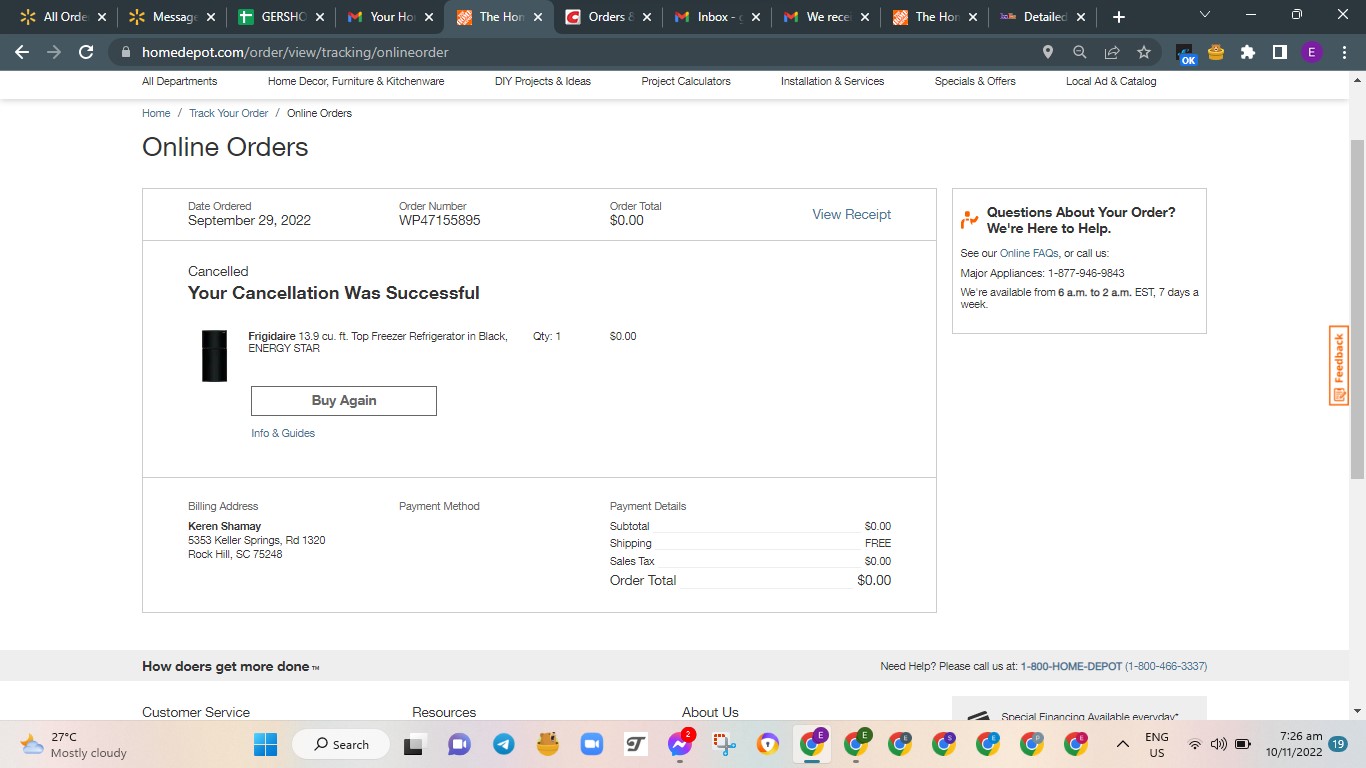
Task: Open the Zoom taskbar icon
Action: click(591, 744)
